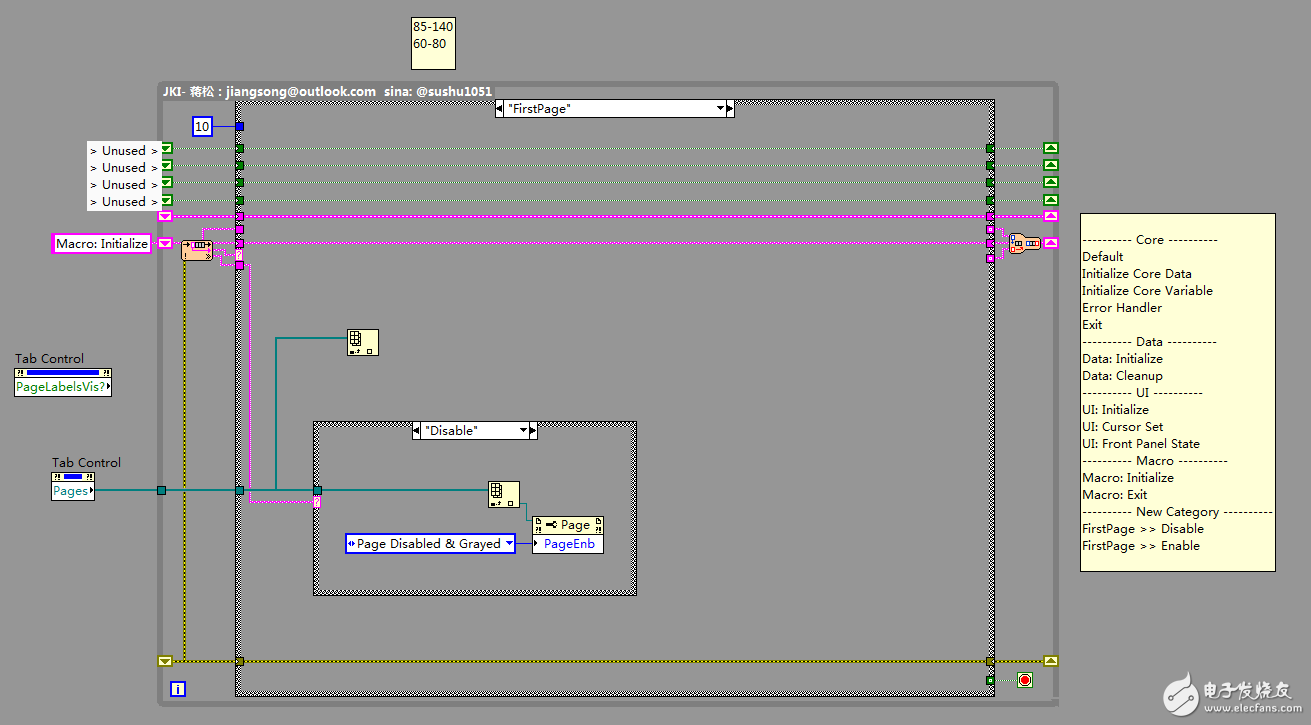Click the "Tab Control" label above Pages
Image resolution: width=1311 pixels, height=725 pixels.
pyautogui.click(x=86, y=463)
